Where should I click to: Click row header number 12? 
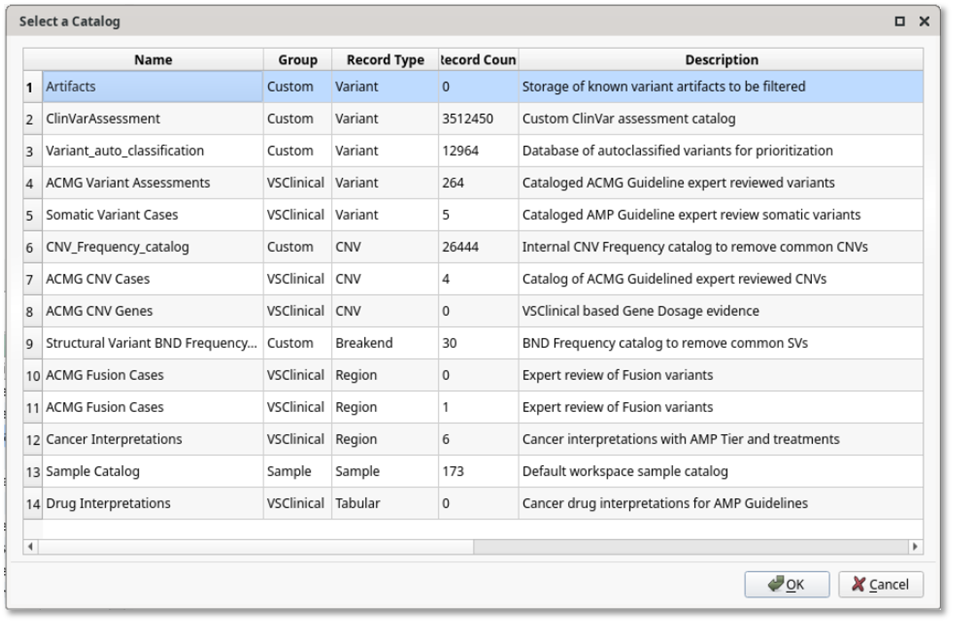[33, 439]
